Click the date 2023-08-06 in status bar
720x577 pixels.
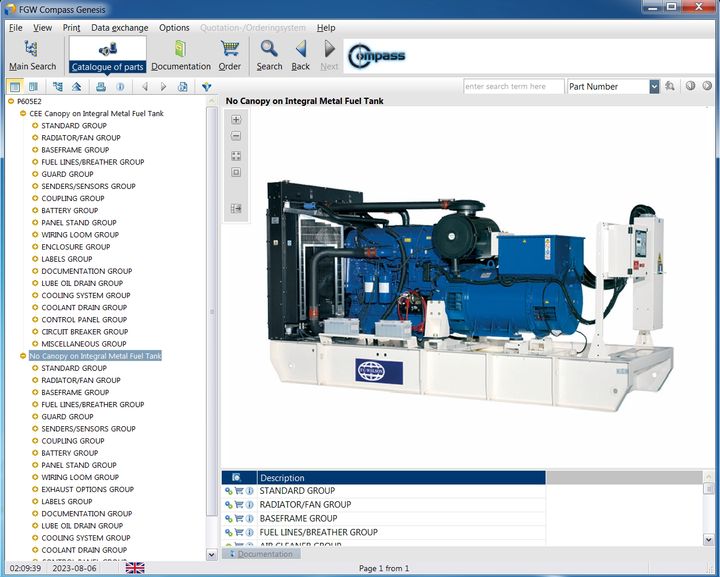click(74, 568)
